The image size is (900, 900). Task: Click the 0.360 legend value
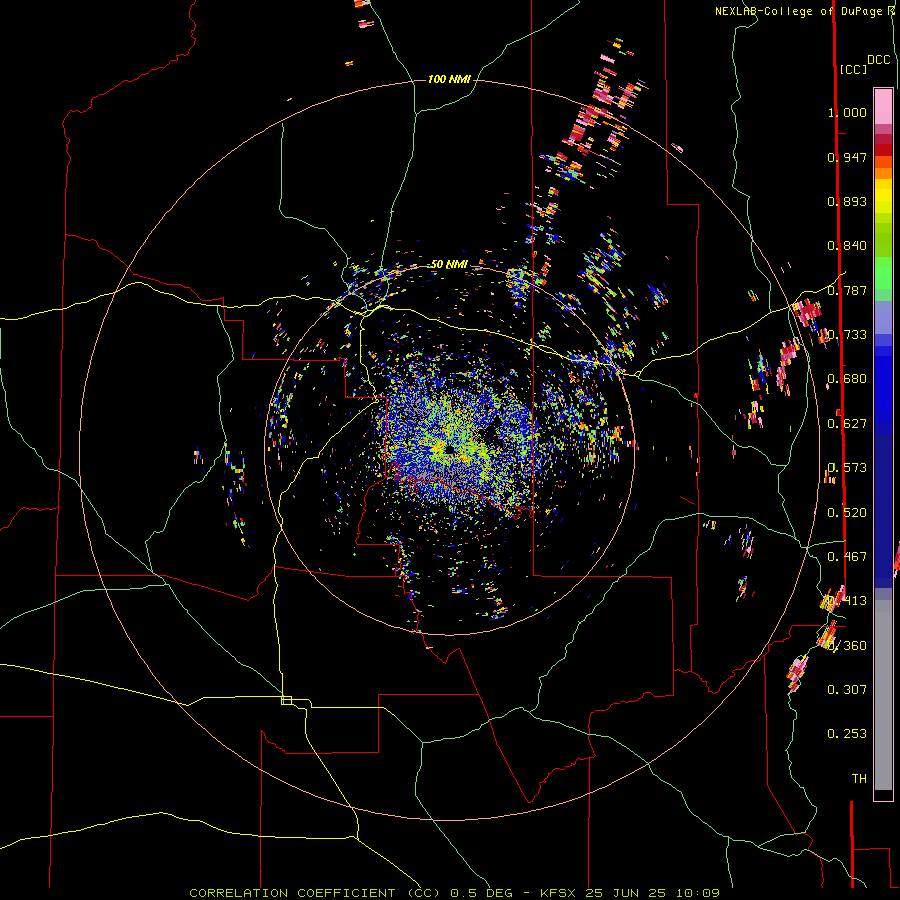[847, 646]
